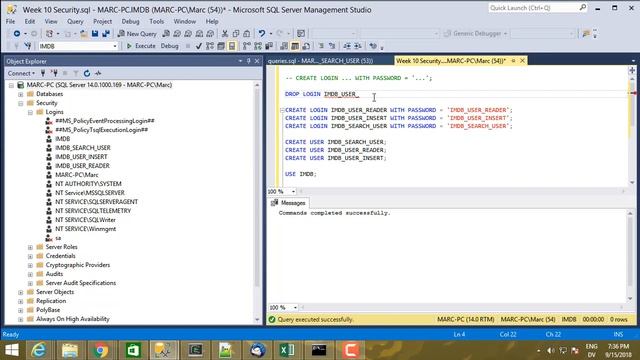
Task: Open the Messages pane zoom 100% dropdown
Action: [x=295, y=307]
